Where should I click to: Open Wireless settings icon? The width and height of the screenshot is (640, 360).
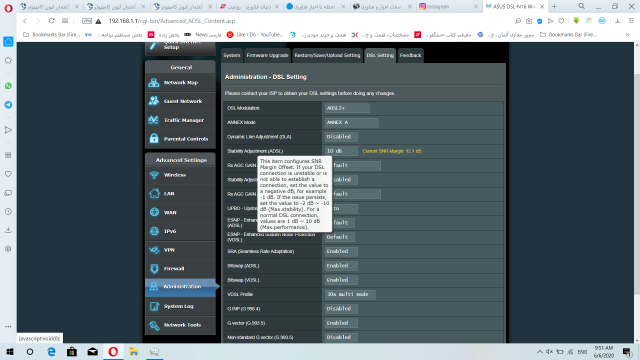pyautogui.click(x=154, y=175)
